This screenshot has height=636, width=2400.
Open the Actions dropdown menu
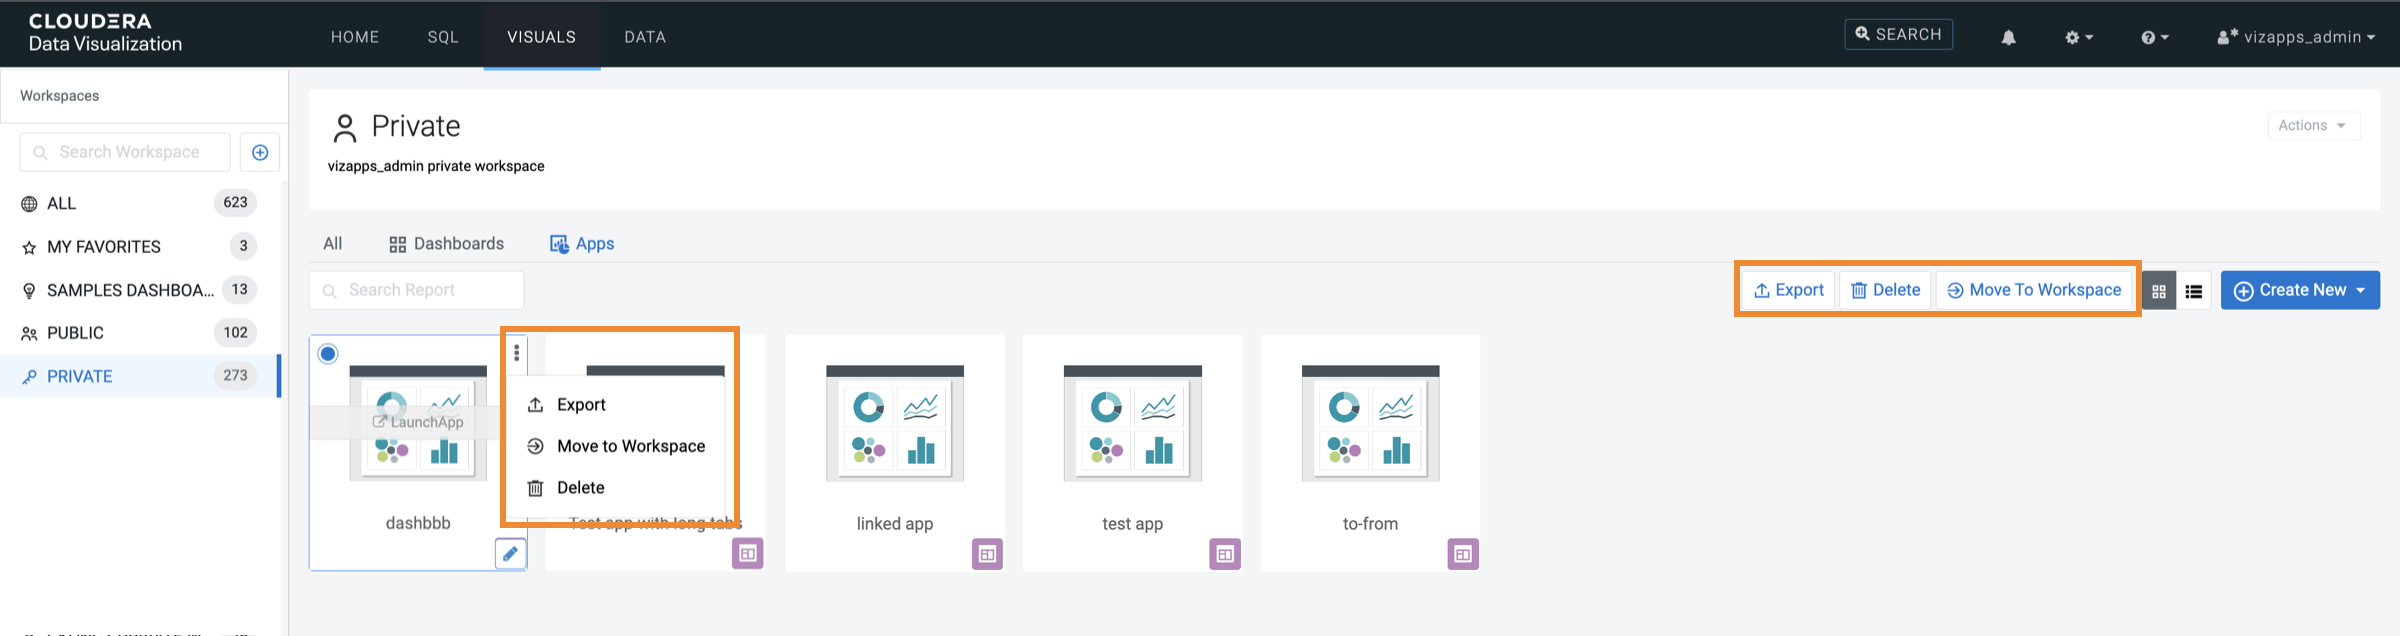(2312, 125)
